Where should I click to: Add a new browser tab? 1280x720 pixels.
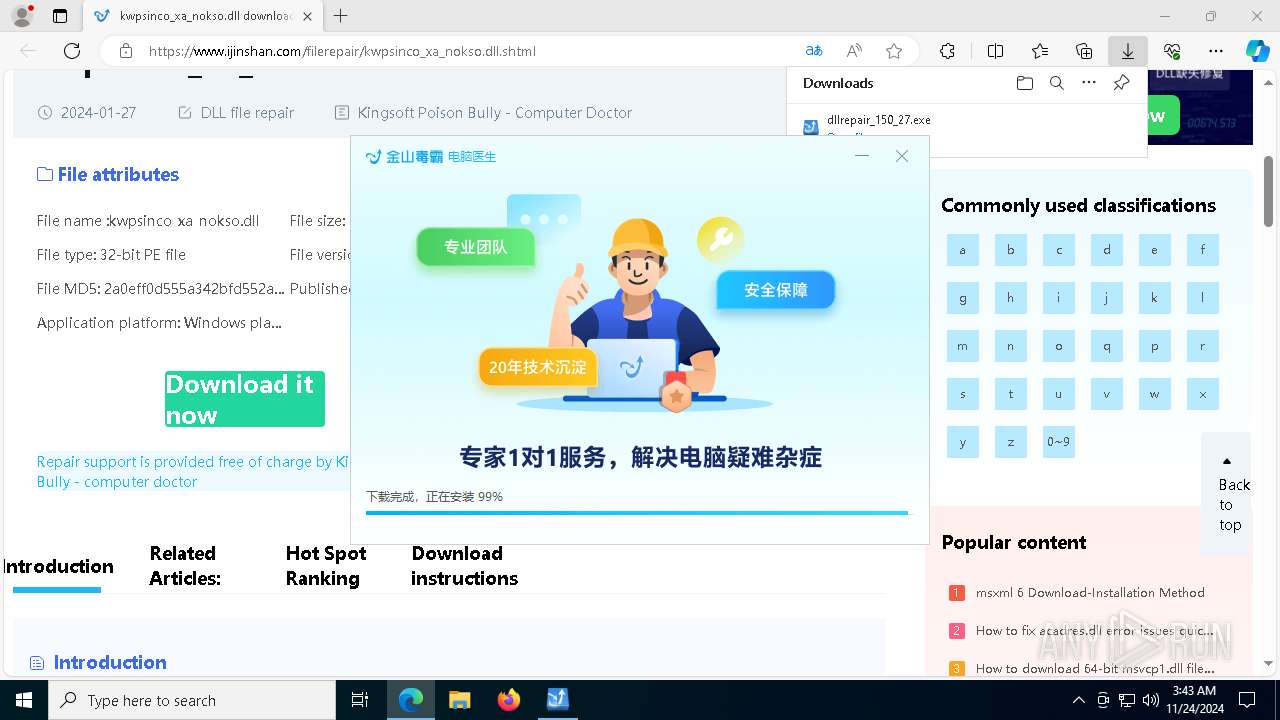pos(341,16)
